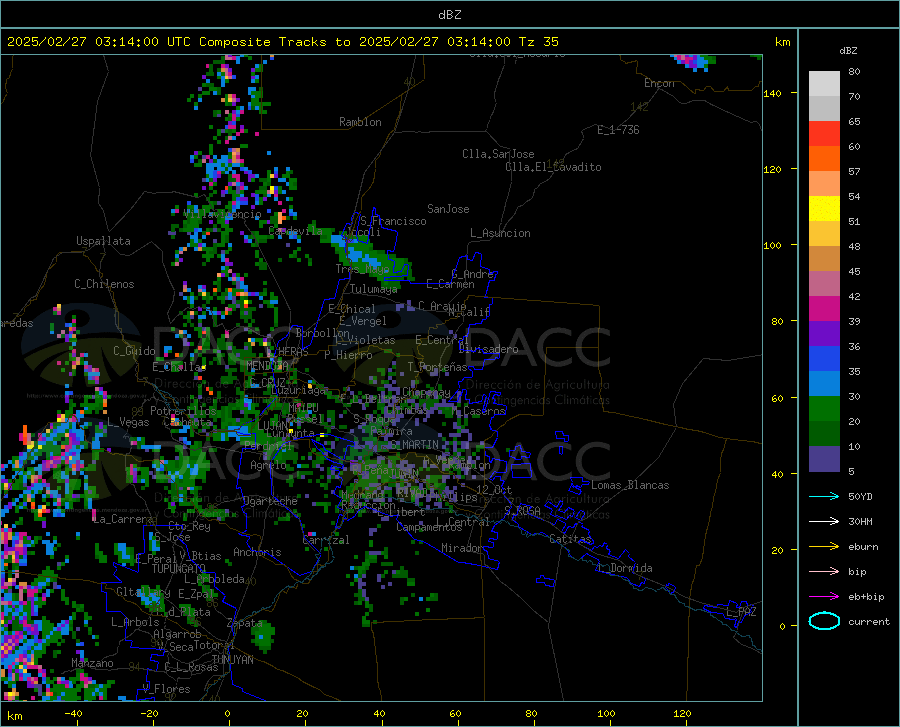
Task: Select the Zapata map label
Action: click(x=245, y=623)
